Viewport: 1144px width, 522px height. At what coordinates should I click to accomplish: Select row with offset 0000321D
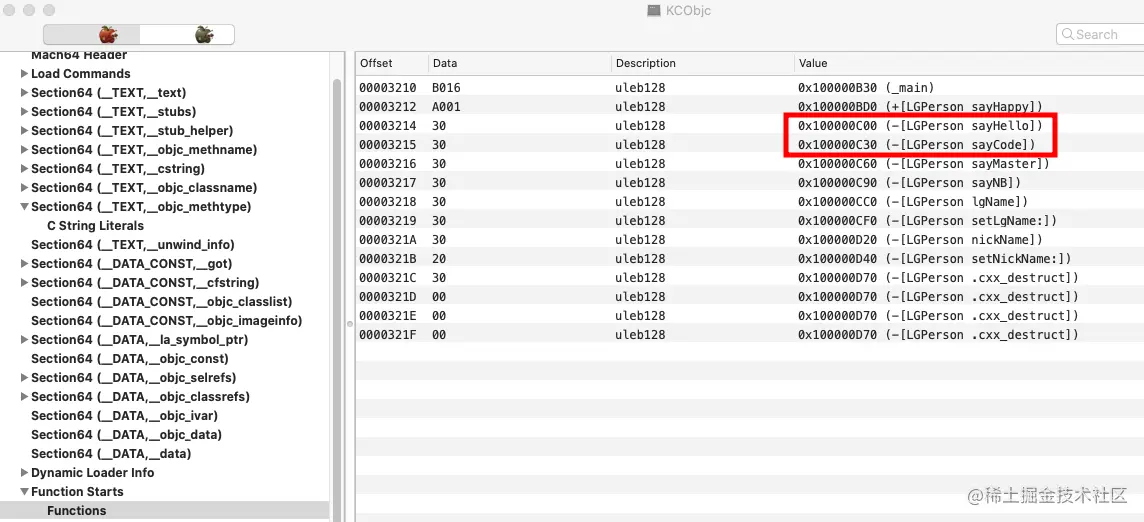tap(749, 296)
